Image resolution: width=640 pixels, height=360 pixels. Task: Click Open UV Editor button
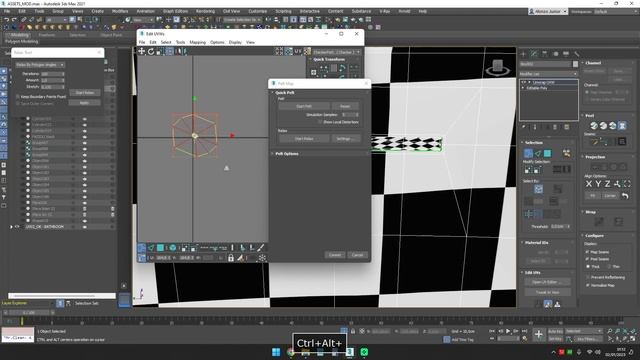click(x=547, y=282)
